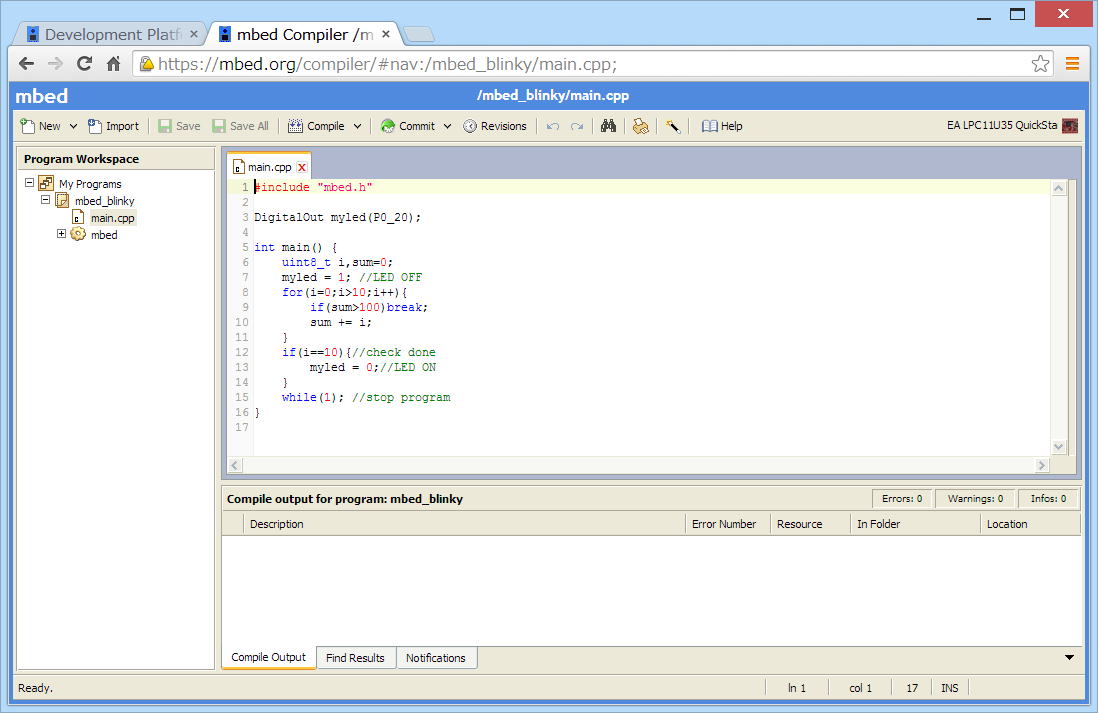Click browser Back button
The image size is (1098, 713).
[27, 64]
